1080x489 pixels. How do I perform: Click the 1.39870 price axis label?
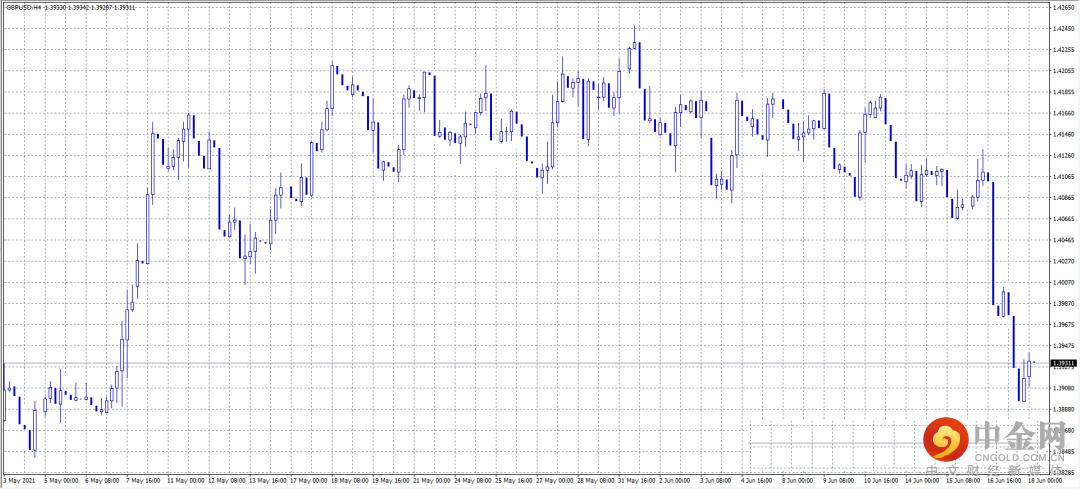[1061, 304]
